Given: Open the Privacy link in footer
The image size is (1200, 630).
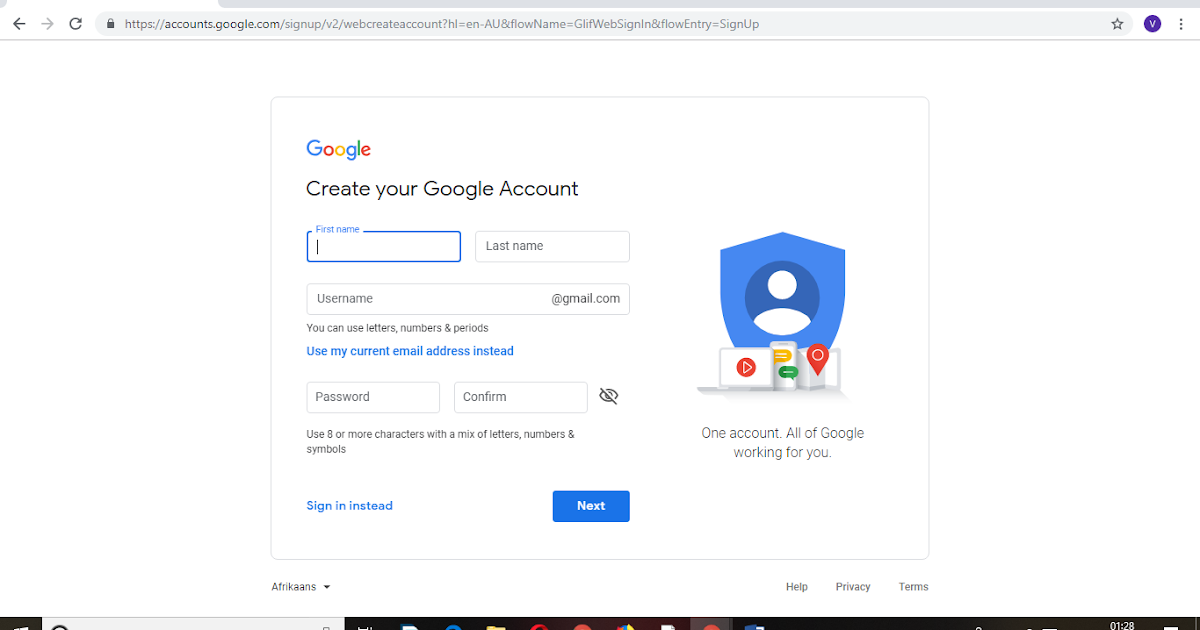Looking at the screenshot, I should coord(853,587).
